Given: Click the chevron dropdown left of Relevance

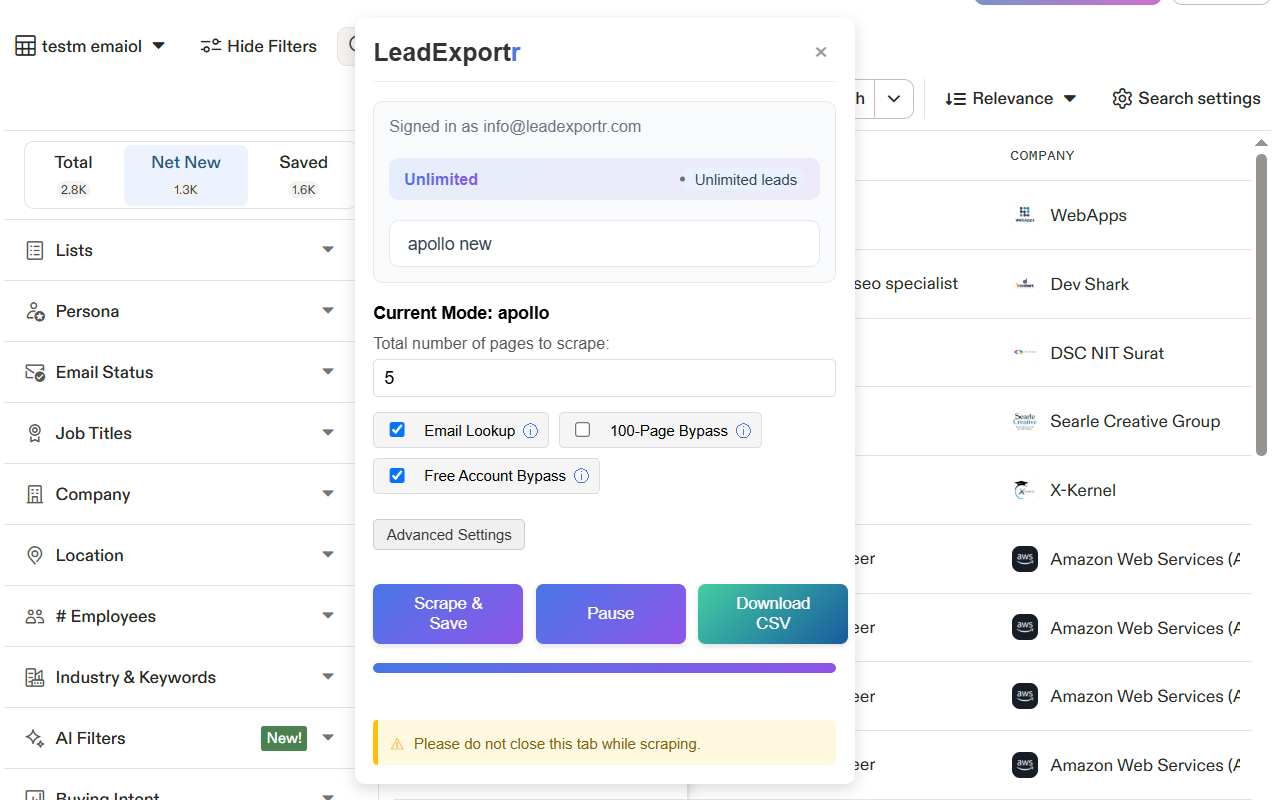Looking at the screenshot, I should point(894,99).
